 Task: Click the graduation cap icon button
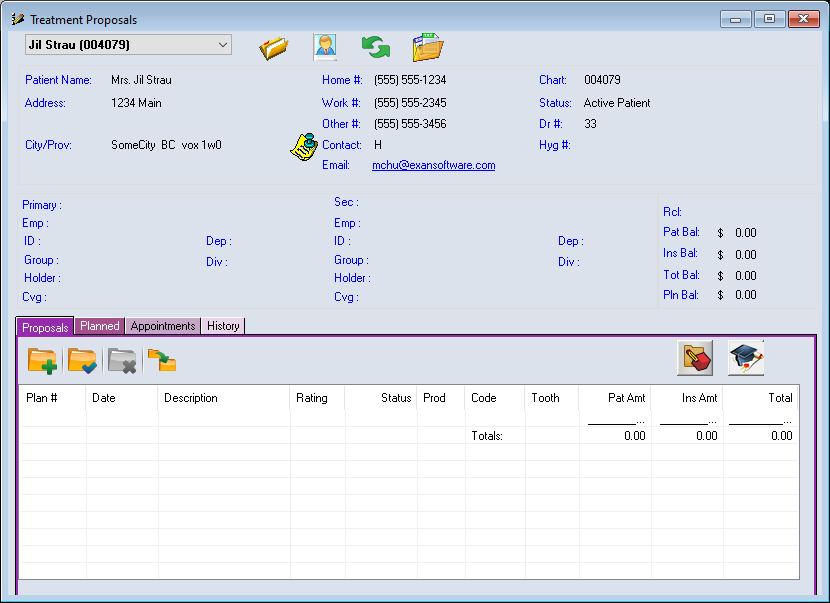point(746,358)
